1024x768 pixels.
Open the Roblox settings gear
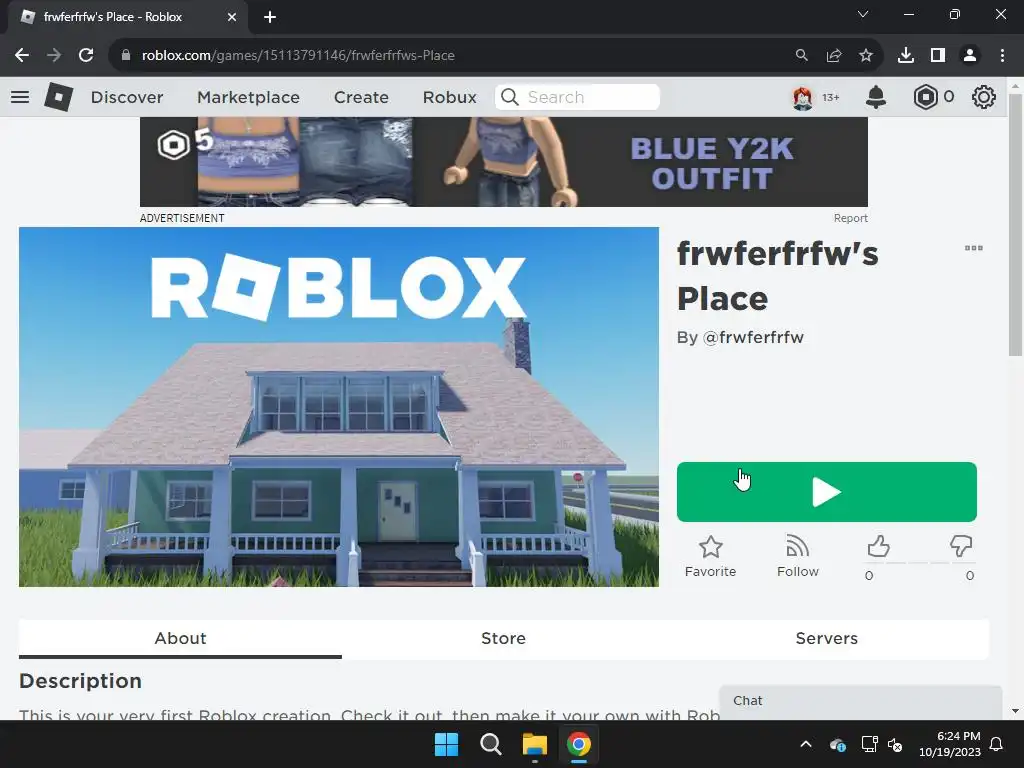pos(984,97)
